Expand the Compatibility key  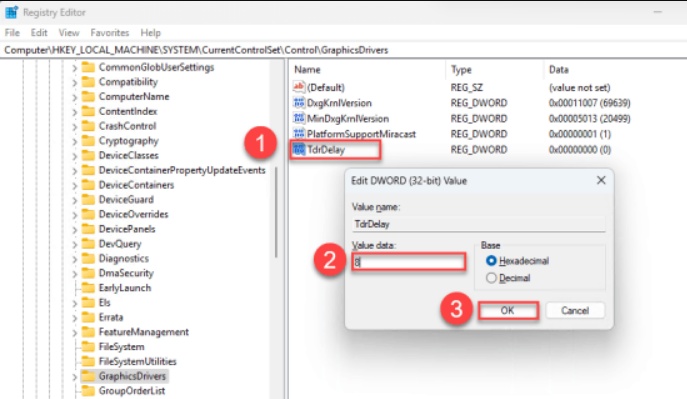74,83
